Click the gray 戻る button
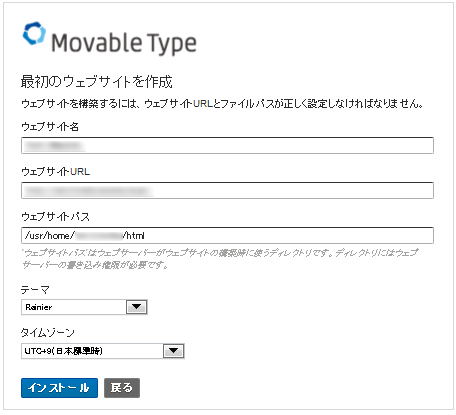Image resolution: width=456 pixels, height=415 pixels. coord(122,388)
